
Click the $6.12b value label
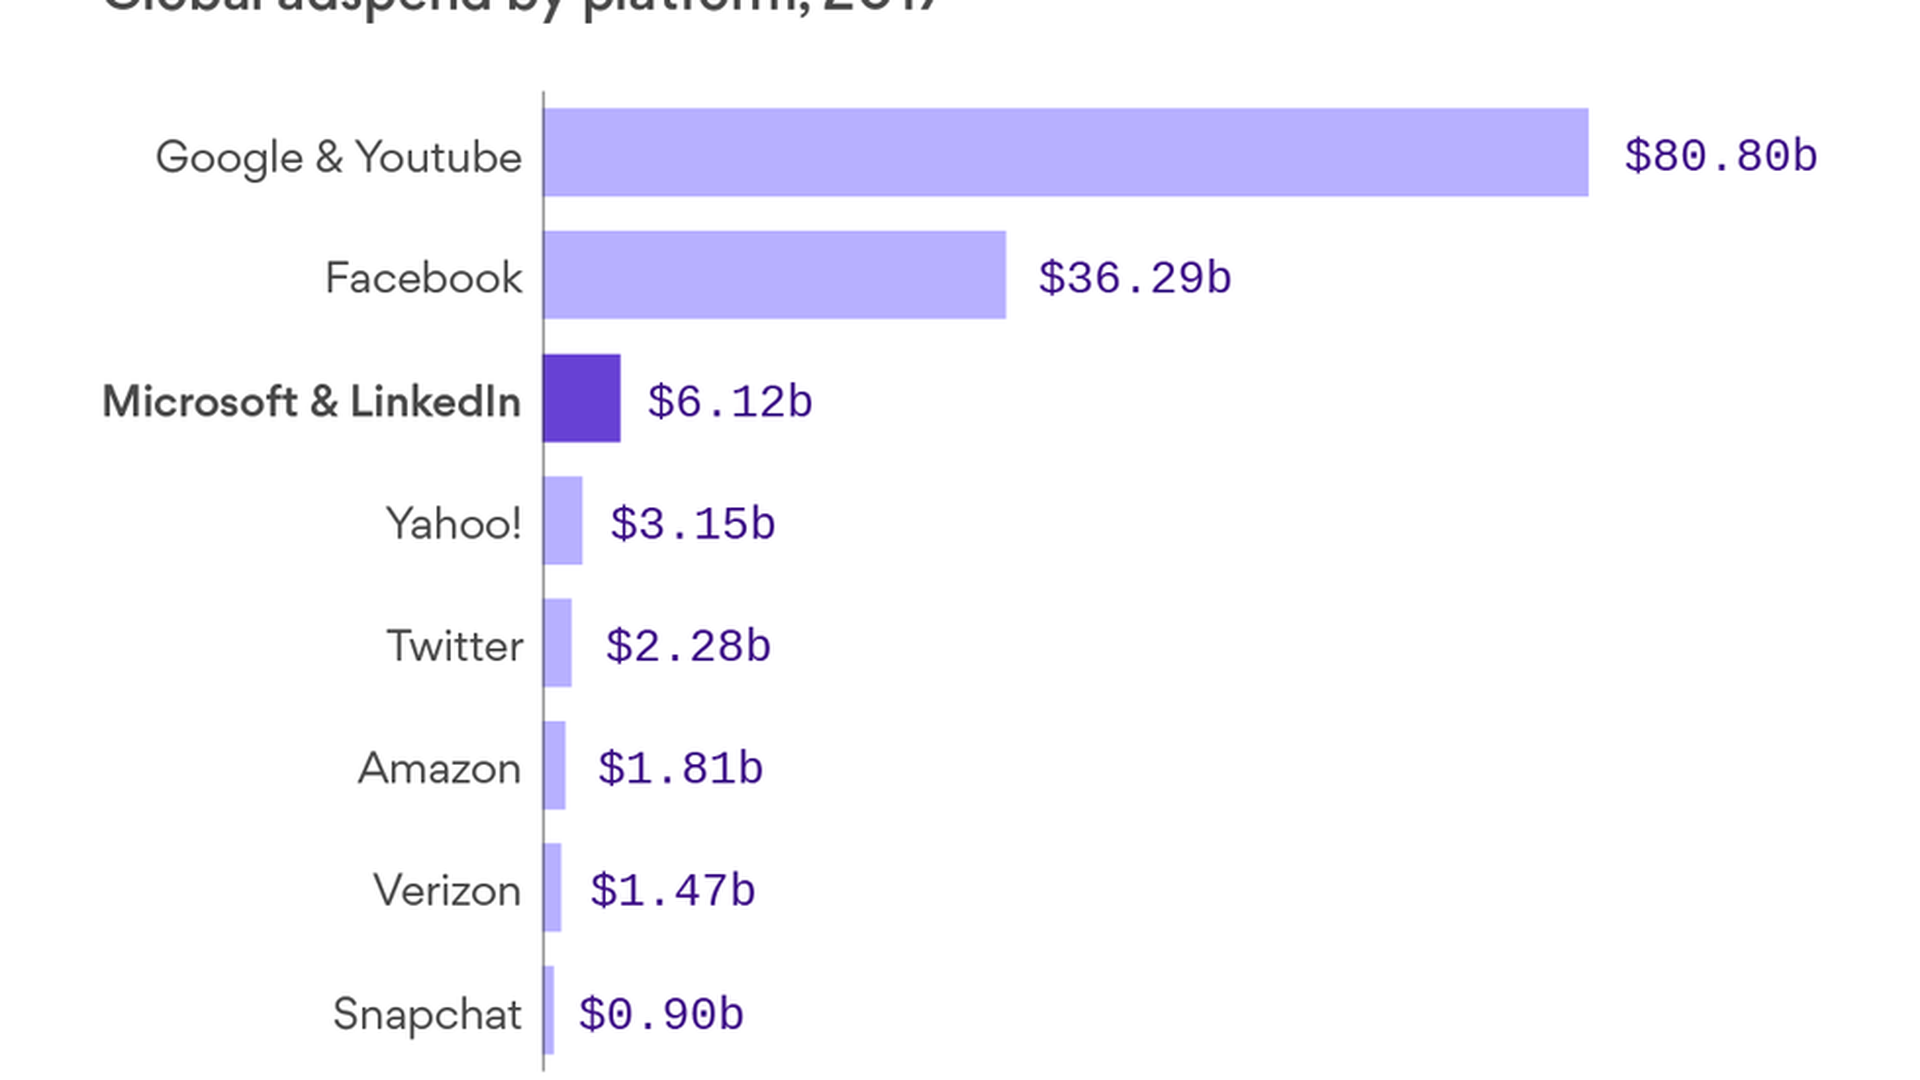pos(729,402)
